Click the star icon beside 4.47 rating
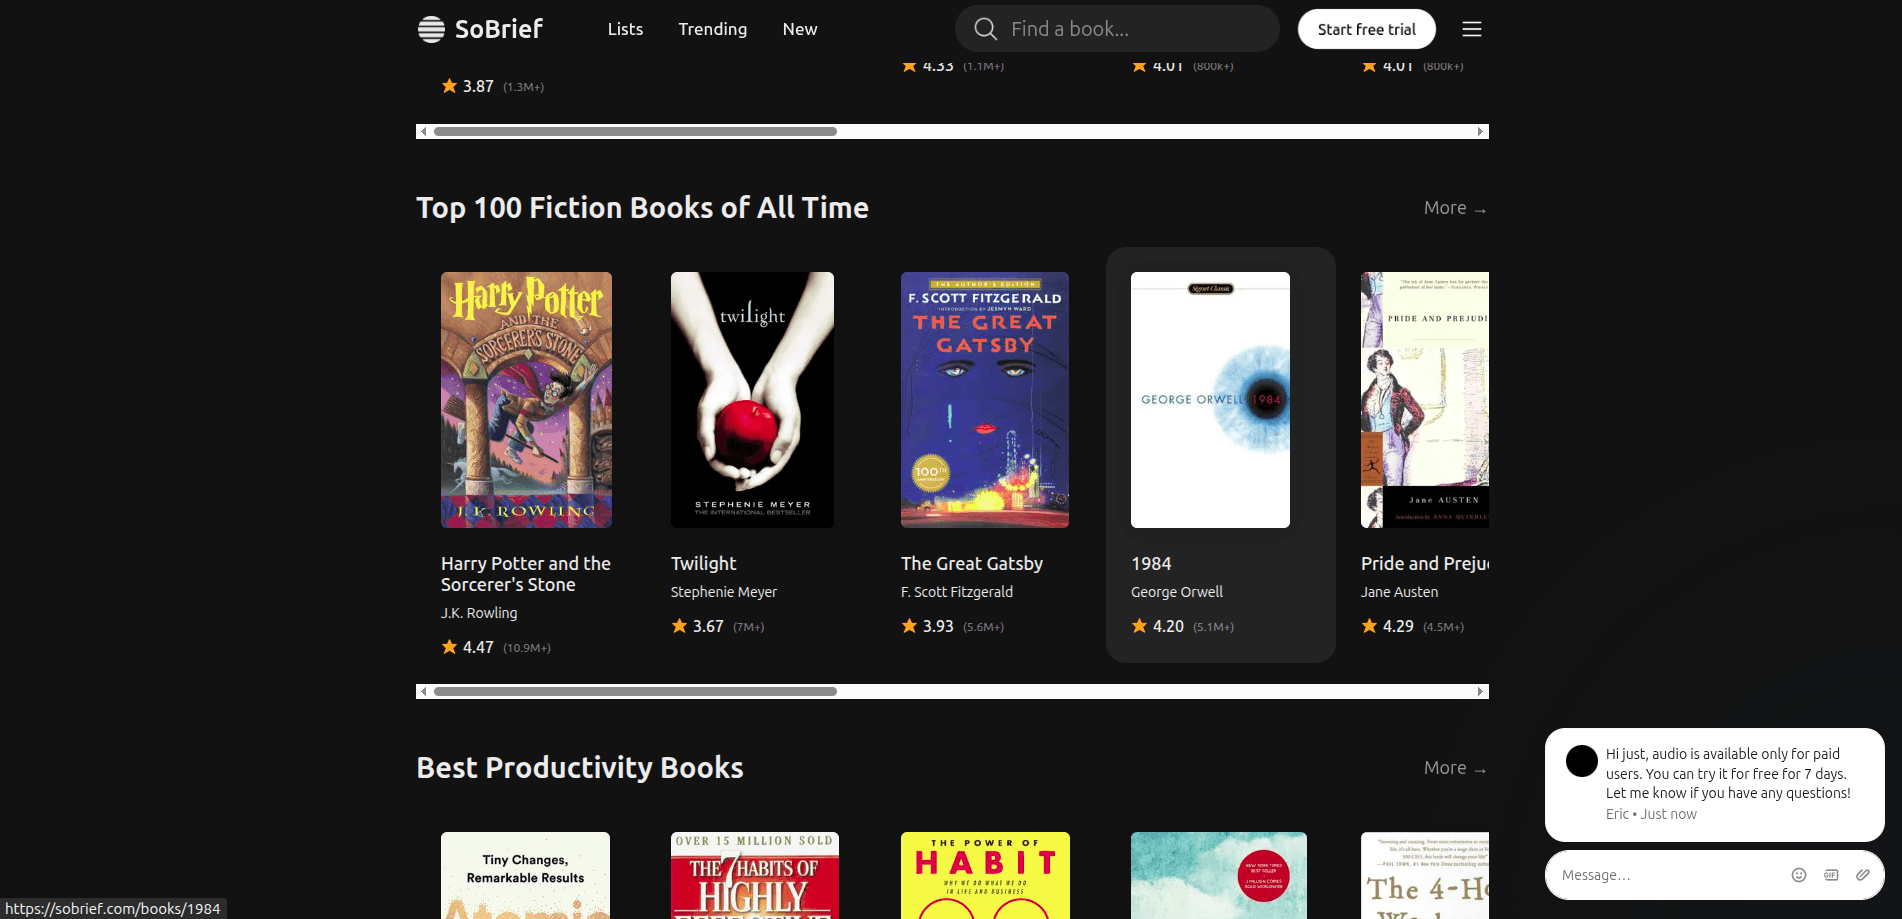This screenshot has width=1902, height=919. [x=450, y=647]
